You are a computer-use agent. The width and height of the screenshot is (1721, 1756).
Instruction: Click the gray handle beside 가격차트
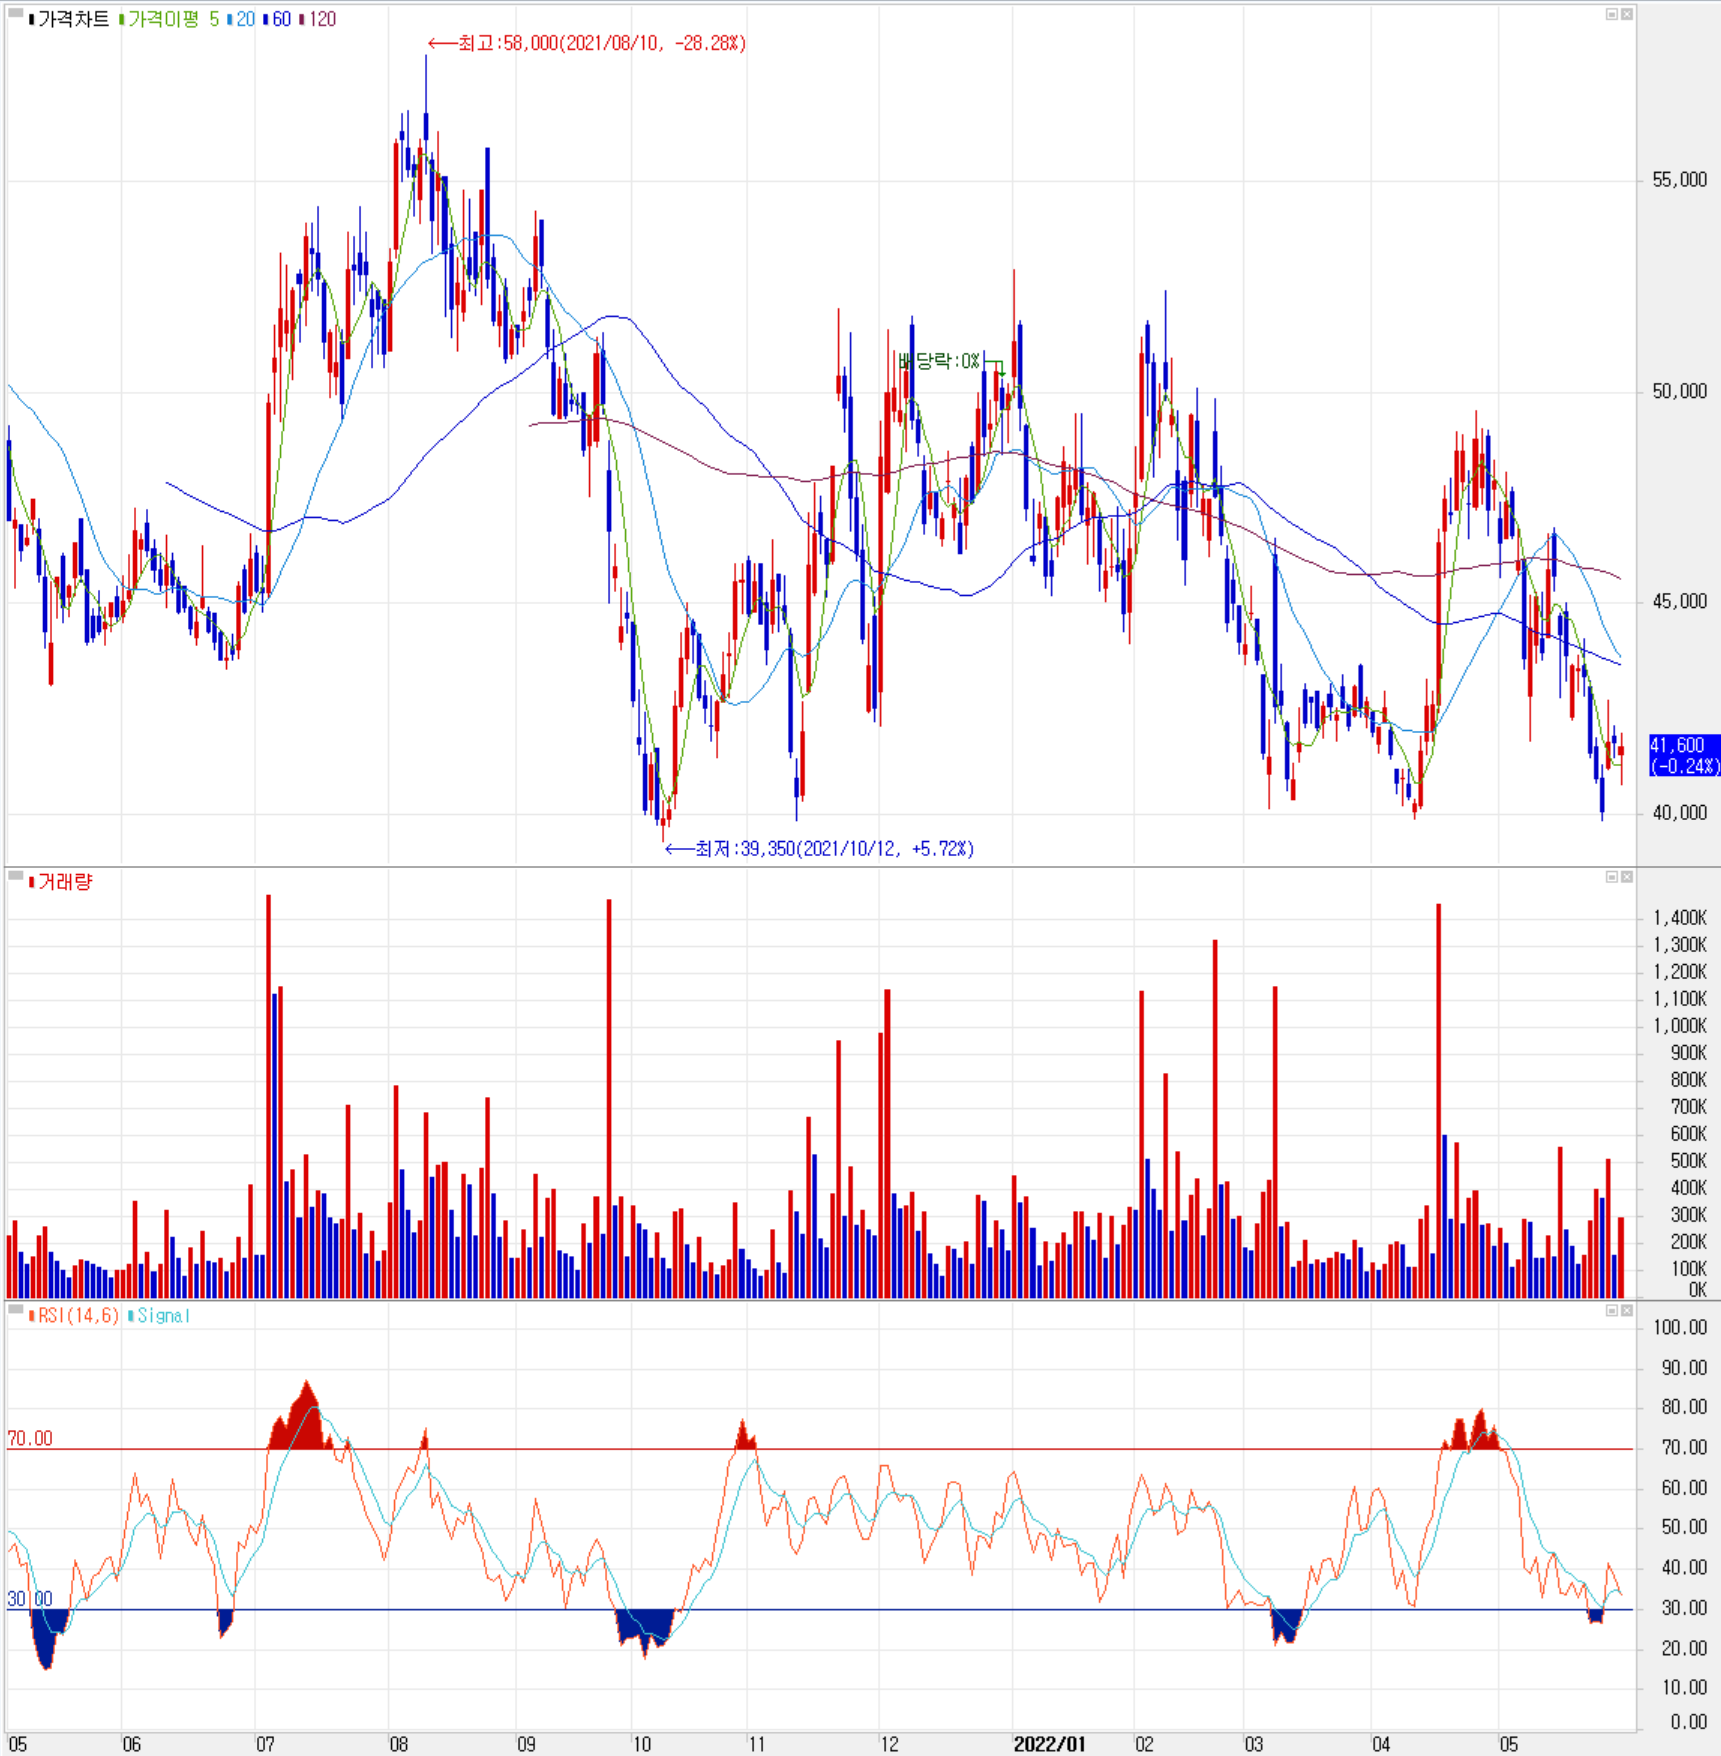(x=15, y=14)
